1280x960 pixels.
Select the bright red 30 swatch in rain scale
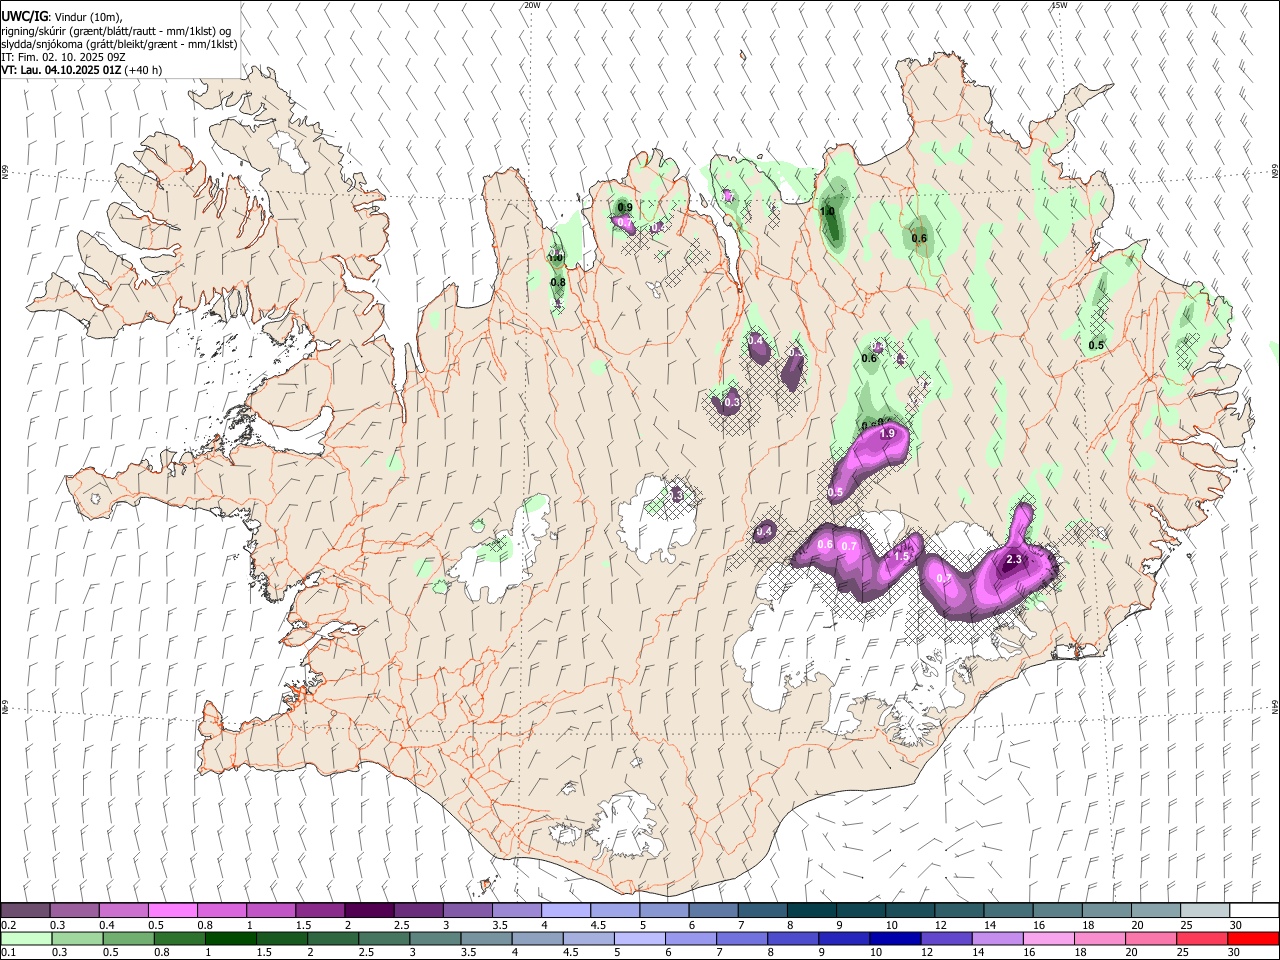1253,938
